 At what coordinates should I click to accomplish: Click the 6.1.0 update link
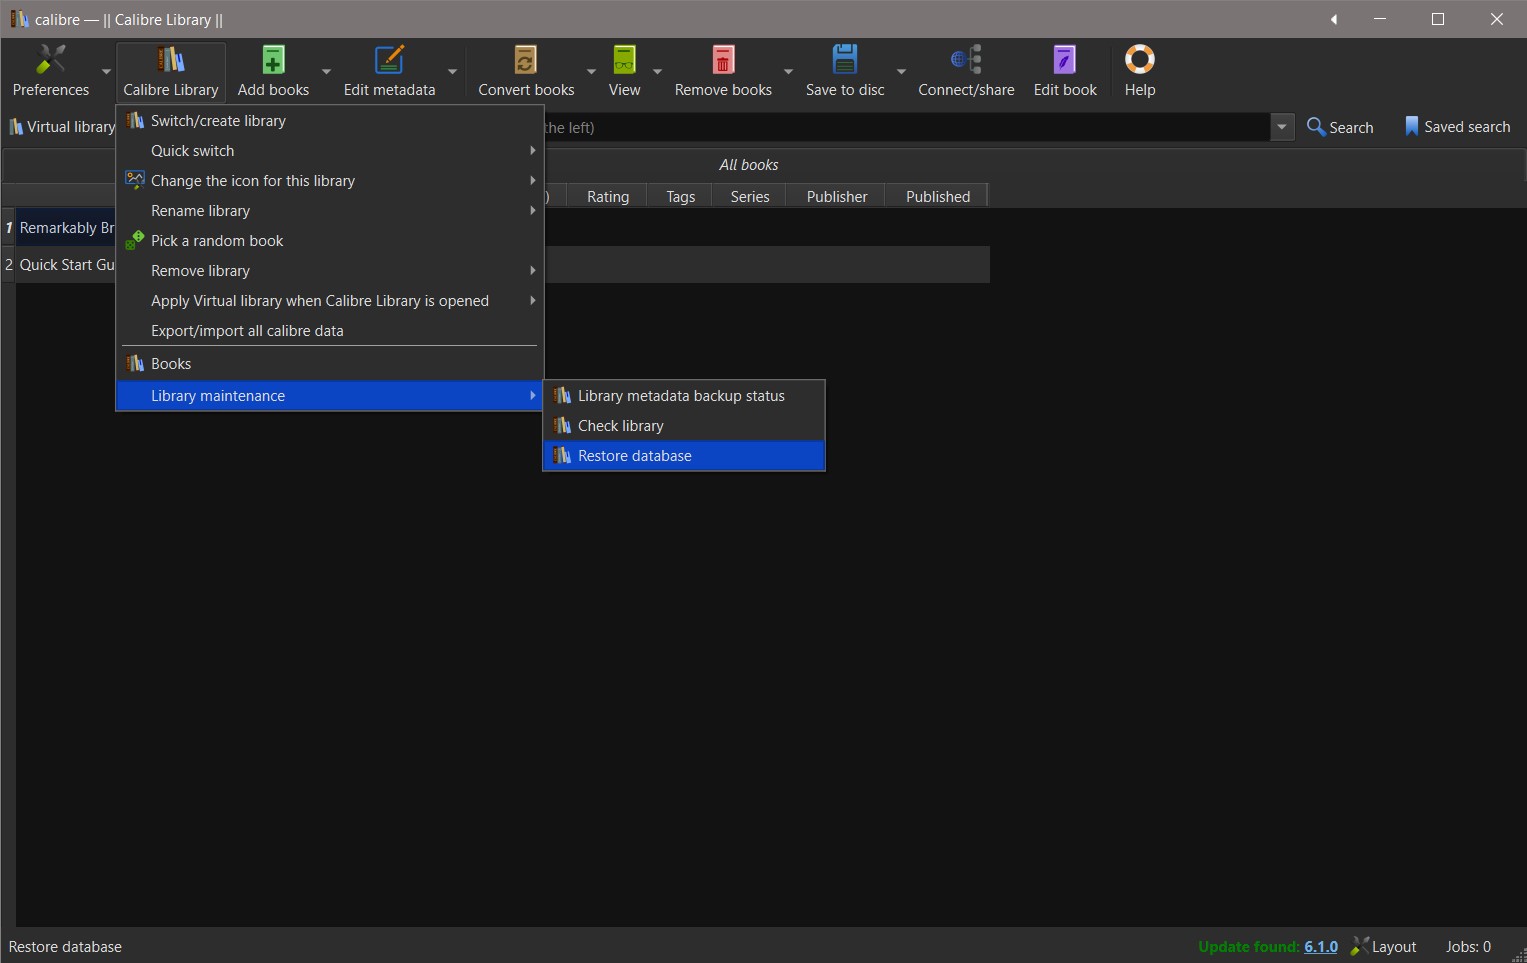click(x=1321, y=947)
